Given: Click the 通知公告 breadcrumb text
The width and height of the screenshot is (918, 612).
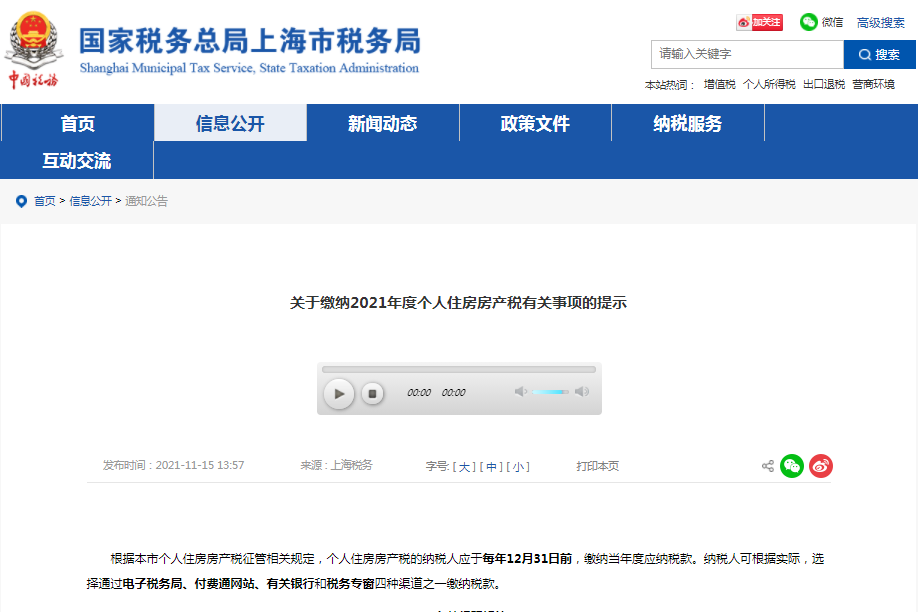Looking at the screenshot, I should [146, 201].
